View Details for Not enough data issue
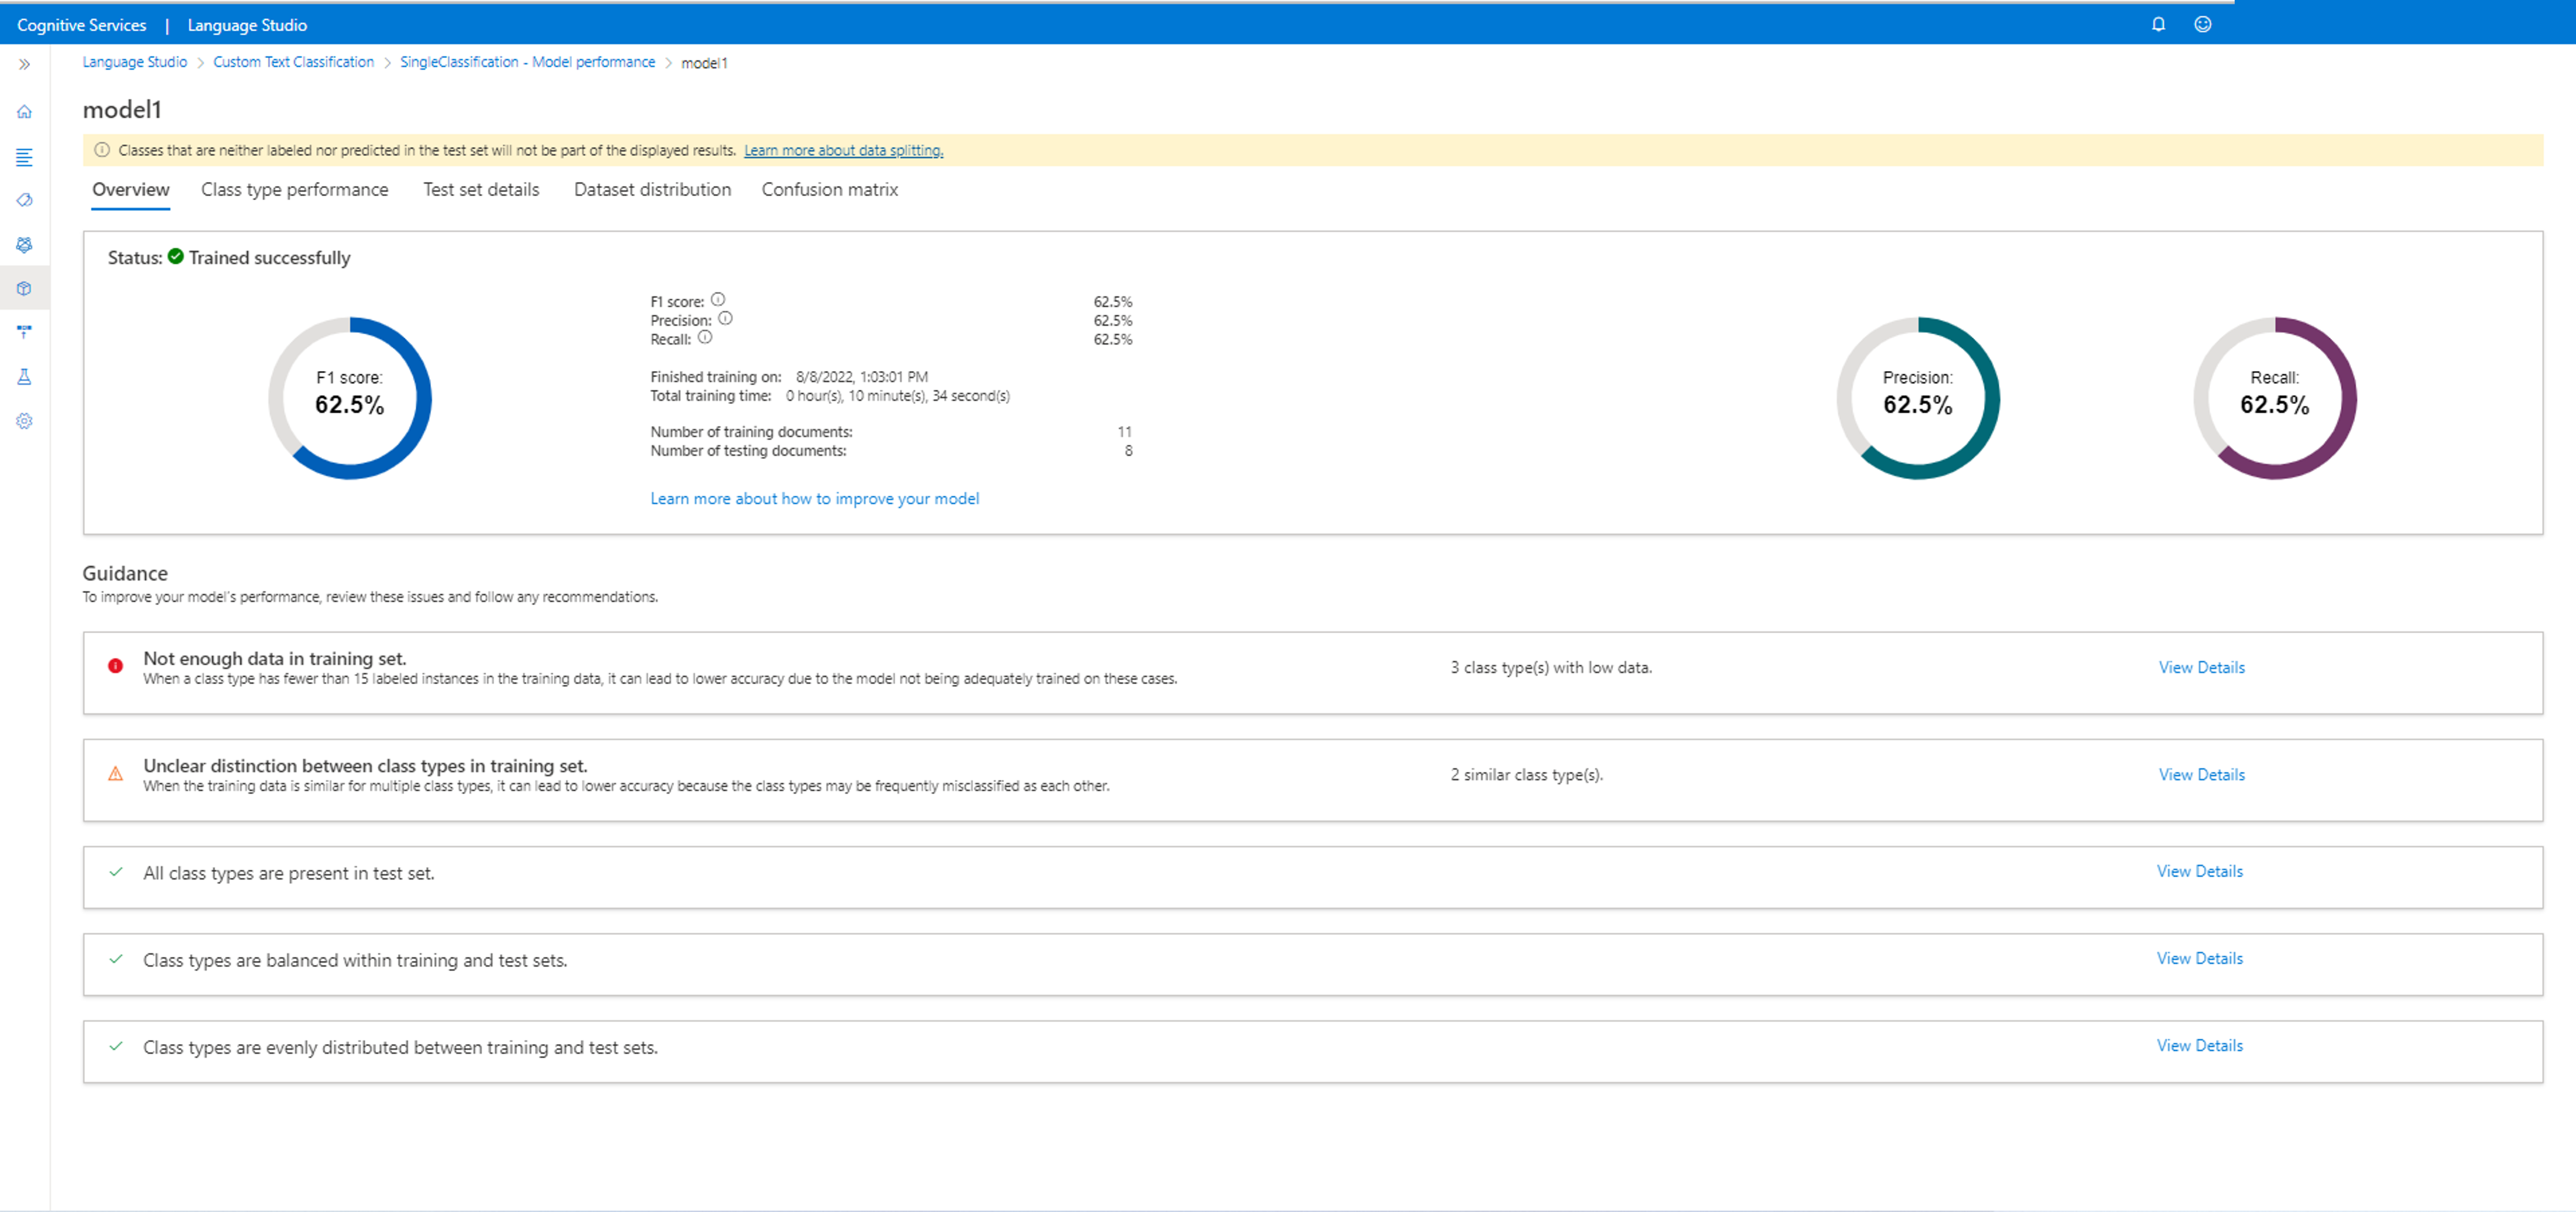 point(2201,668)
